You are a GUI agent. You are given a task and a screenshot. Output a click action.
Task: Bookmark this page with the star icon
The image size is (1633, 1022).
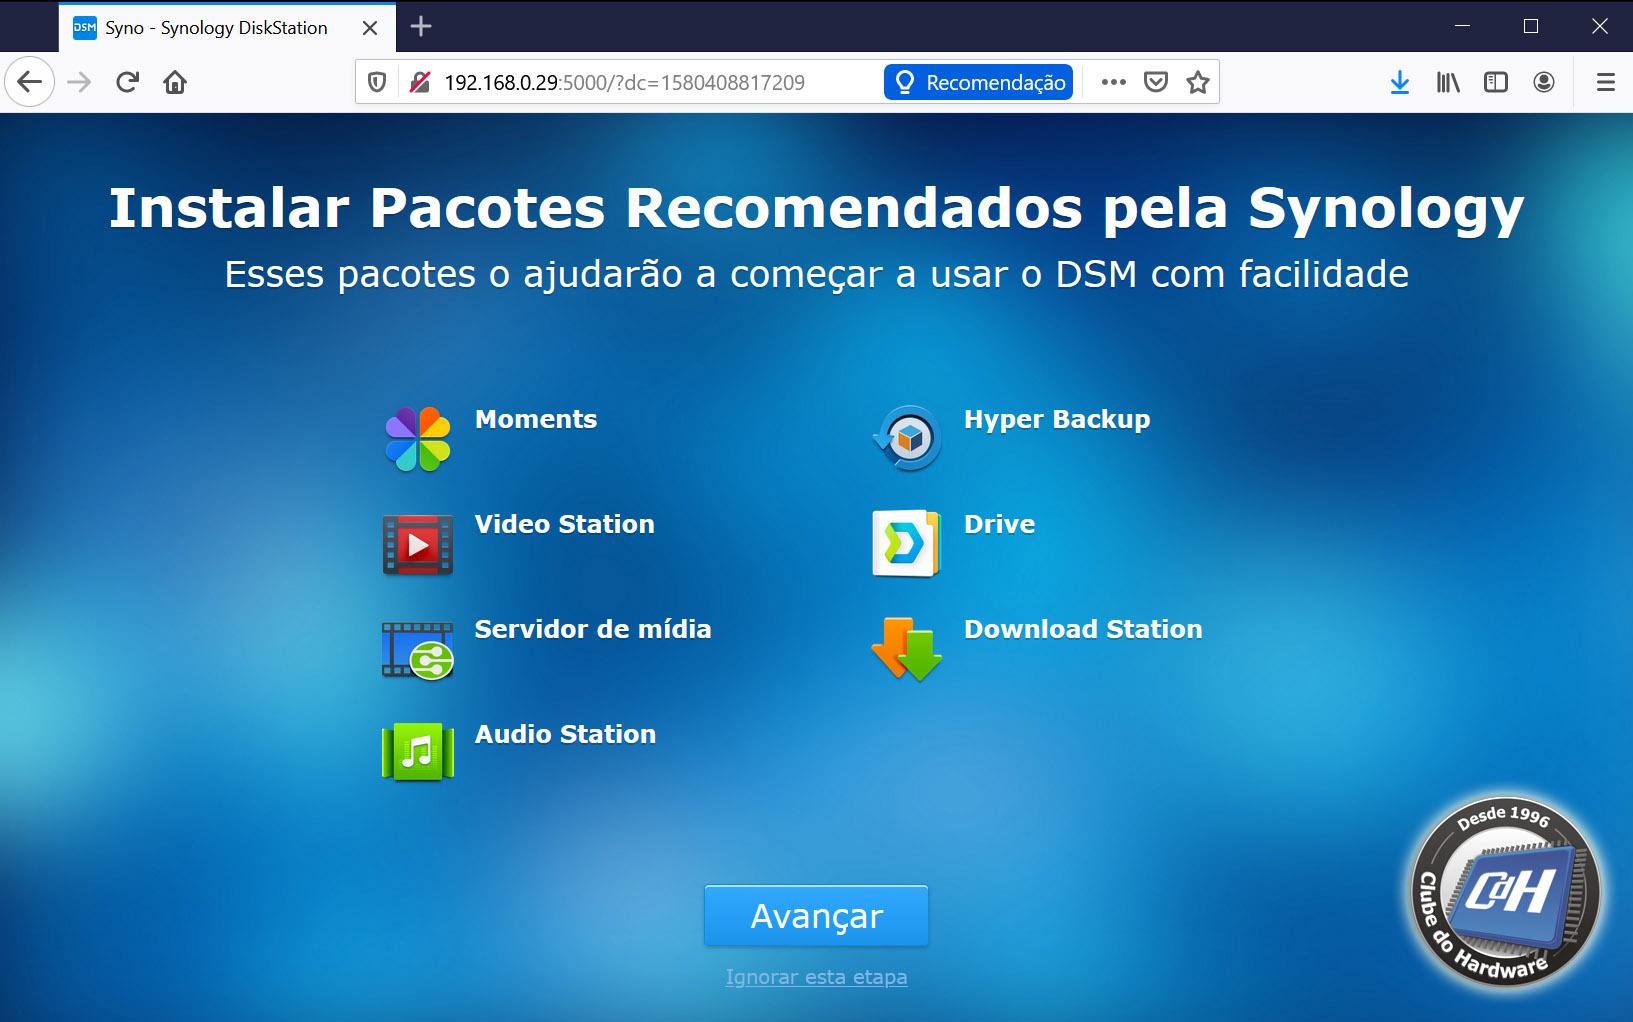pos(1198,82)
